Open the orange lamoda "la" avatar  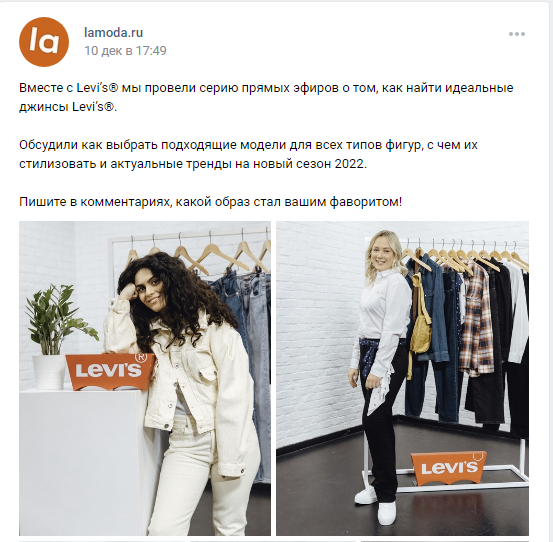[44, 42]
